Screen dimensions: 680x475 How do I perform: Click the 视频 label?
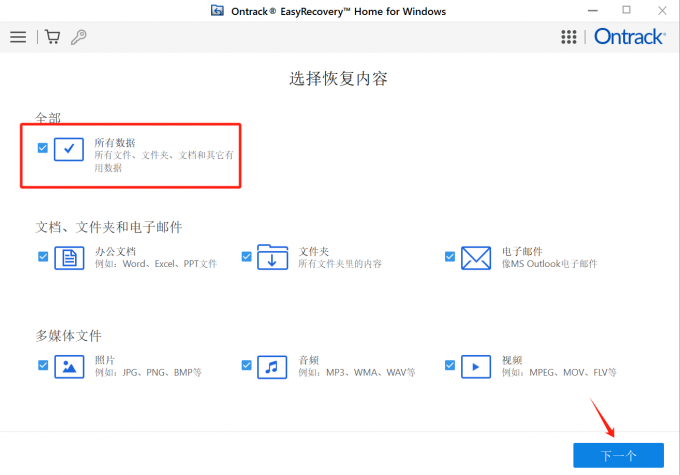click(512, 360)
